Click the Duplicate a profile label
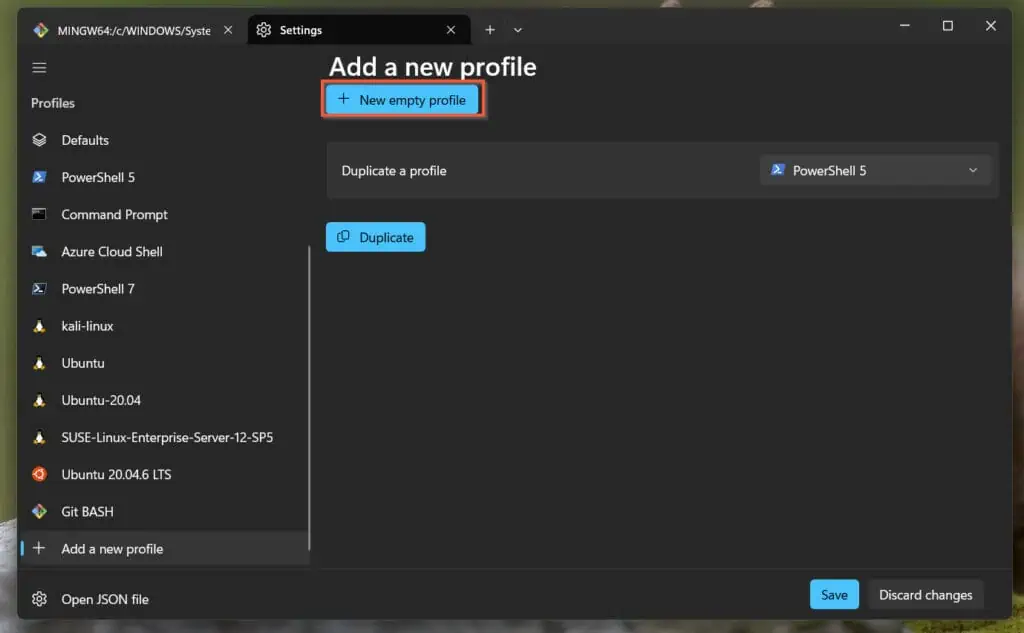Image resolution: width=1024 pixels, height=633 pixels. 394,170
